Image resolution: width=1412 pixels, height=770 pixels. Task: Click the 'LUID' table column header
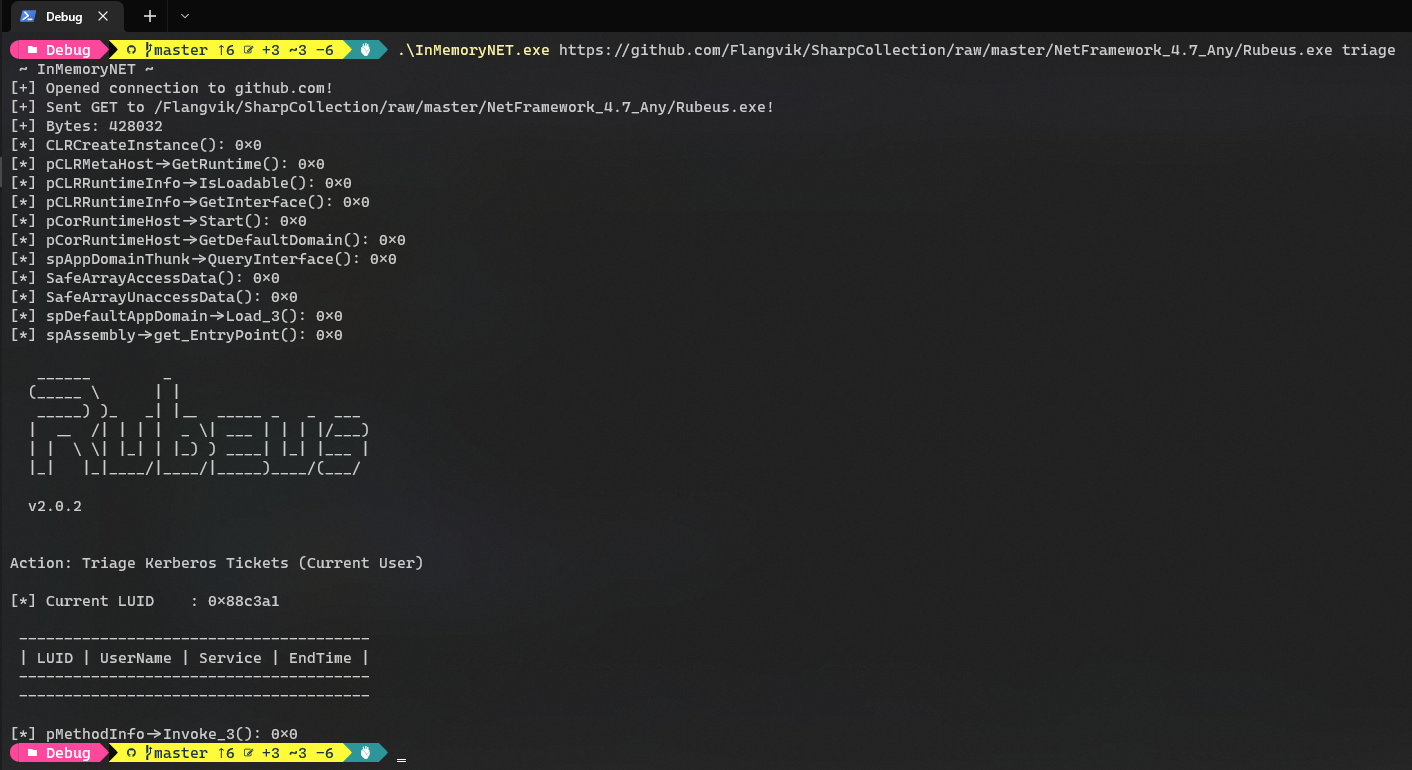55,658
